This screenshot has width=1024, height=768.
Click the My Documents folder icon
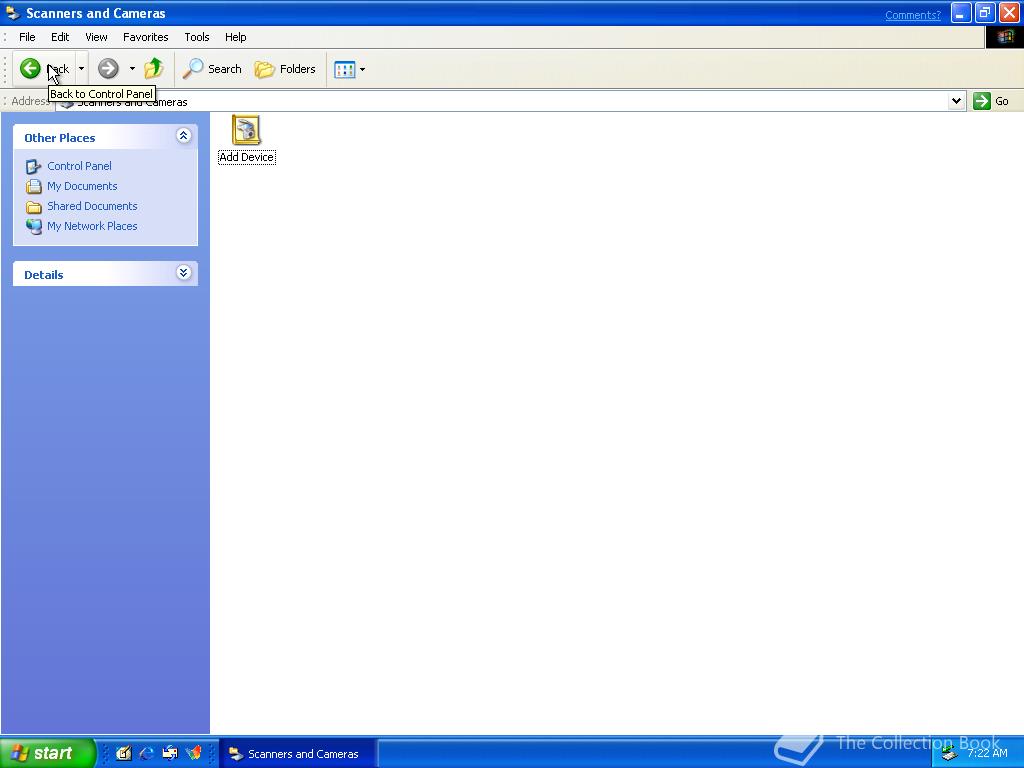33,187
